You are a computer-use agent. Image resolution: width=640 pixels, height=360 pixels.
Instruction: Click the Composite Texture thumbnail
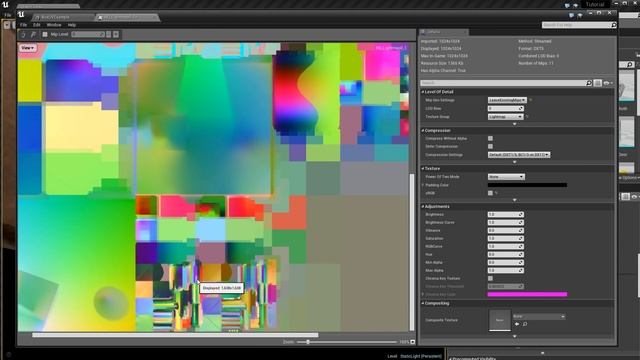click(x=500, y=320)
